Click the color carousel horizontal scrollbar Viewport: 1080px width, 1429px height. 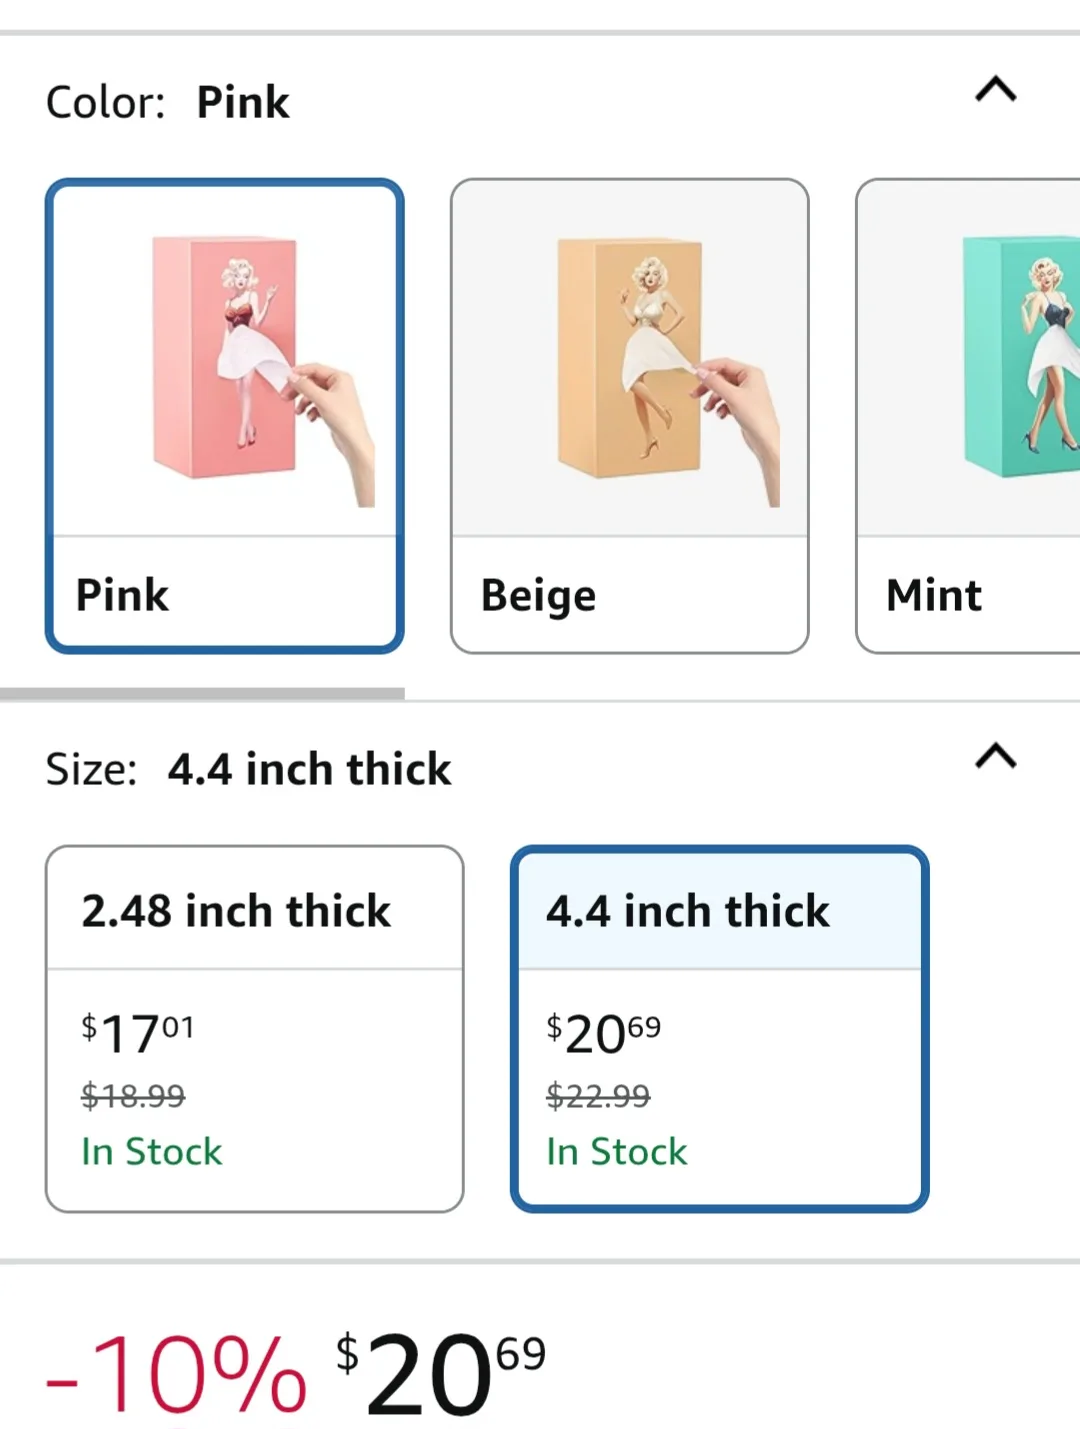coord(202,693)
